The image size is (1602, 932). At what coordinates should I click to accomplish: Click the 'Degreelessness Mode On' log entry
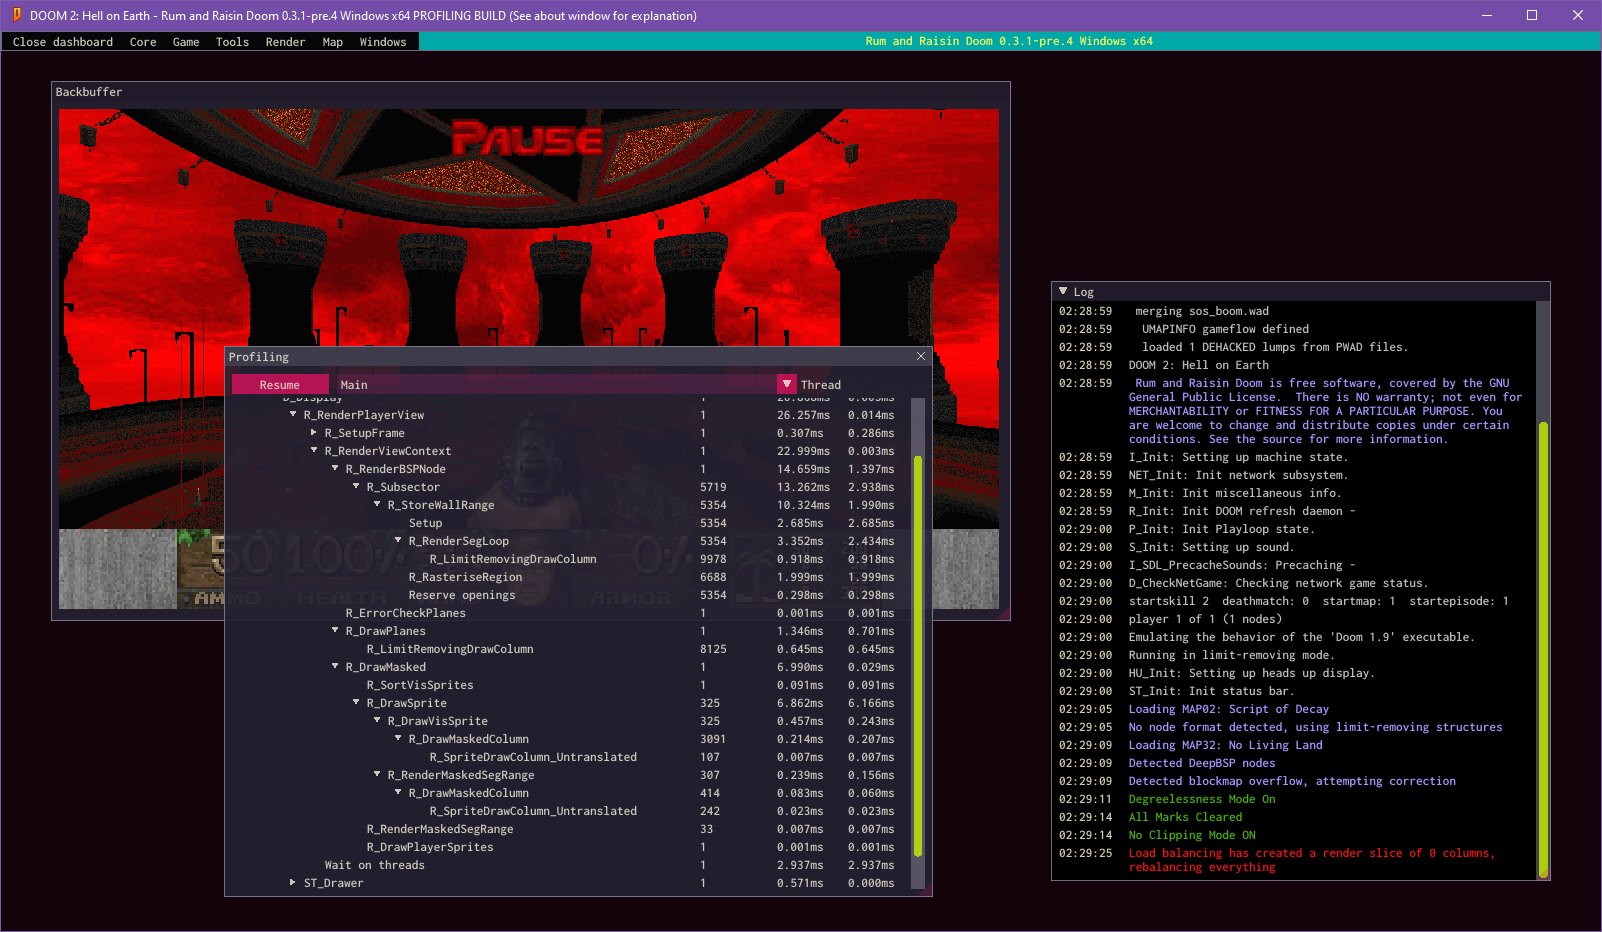pyautogui.click(x=1202, y=799)
